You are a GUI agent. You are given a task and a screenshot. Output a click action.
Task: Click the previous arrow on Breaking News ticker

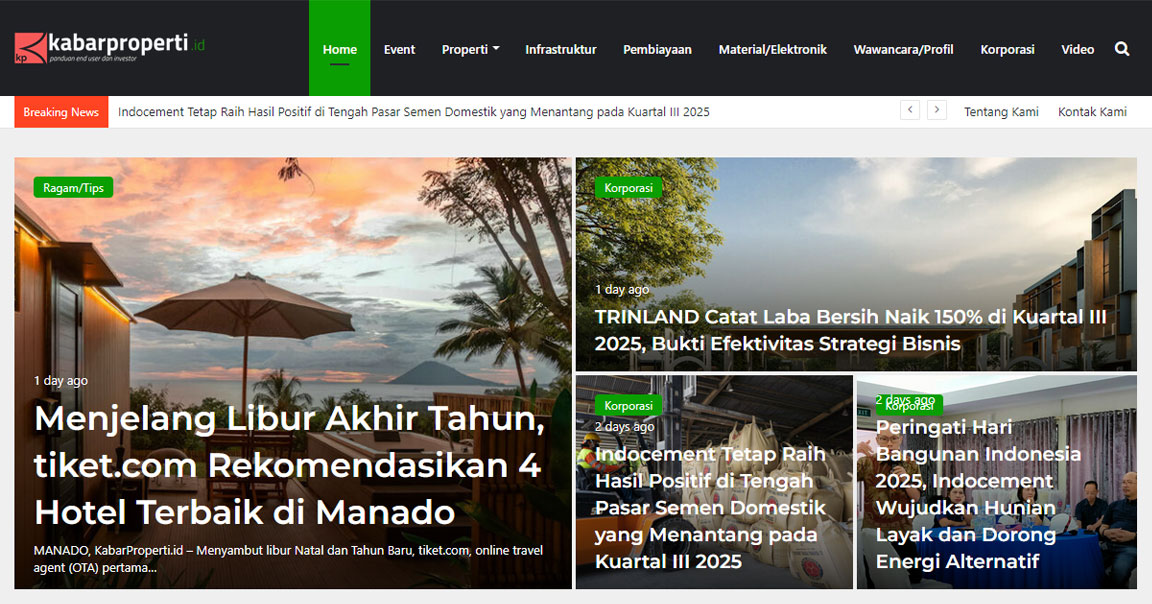click(910, 110)
